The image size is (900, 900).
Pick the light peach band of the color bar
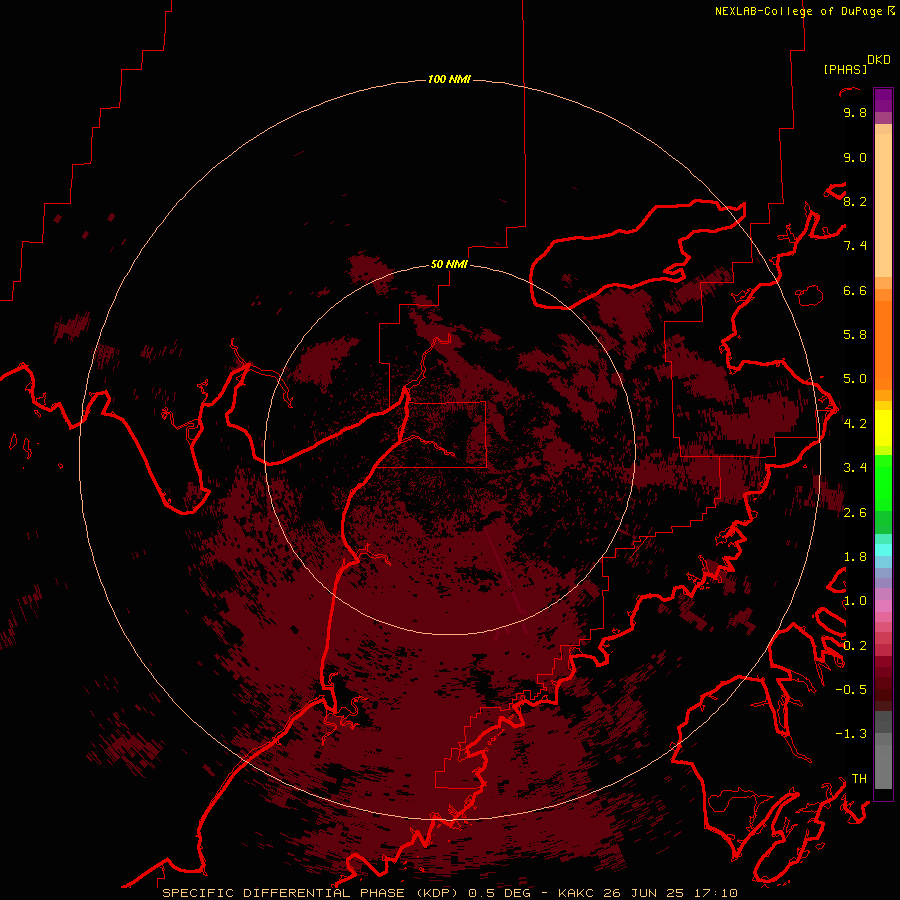[x=883, y=205]
